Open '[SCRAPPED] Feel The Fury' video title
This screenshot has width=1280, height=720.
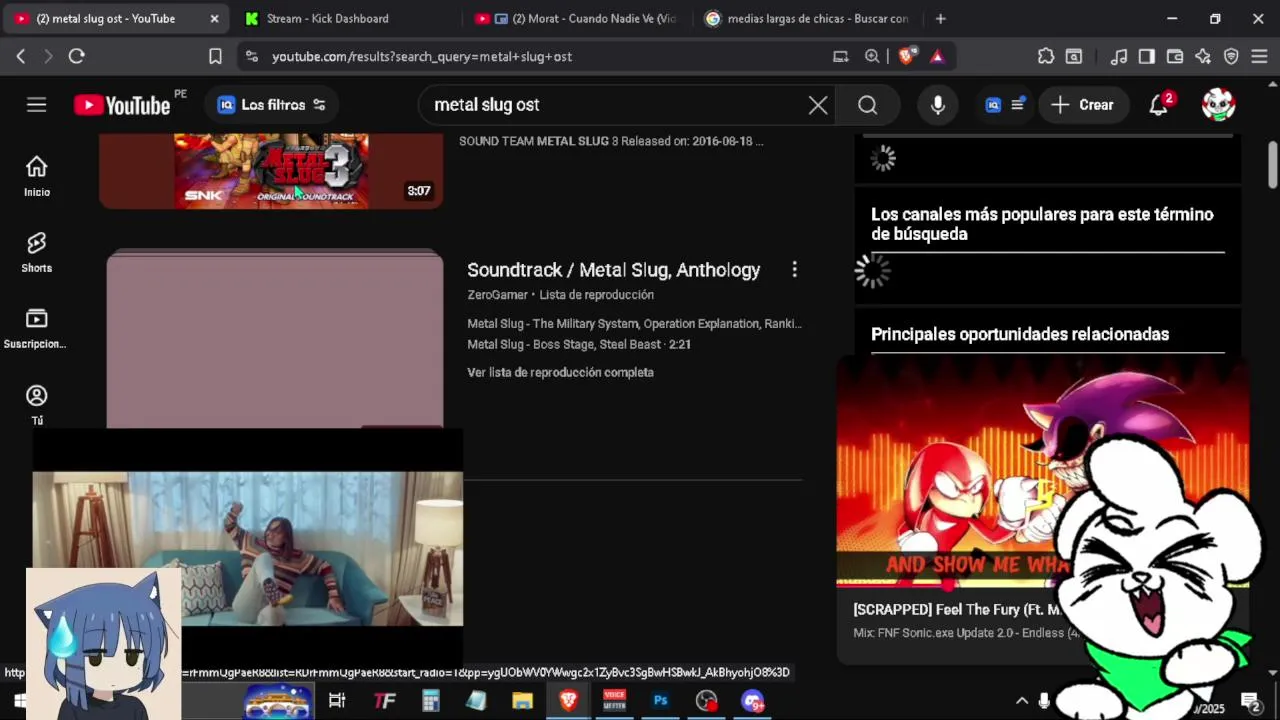956,610
